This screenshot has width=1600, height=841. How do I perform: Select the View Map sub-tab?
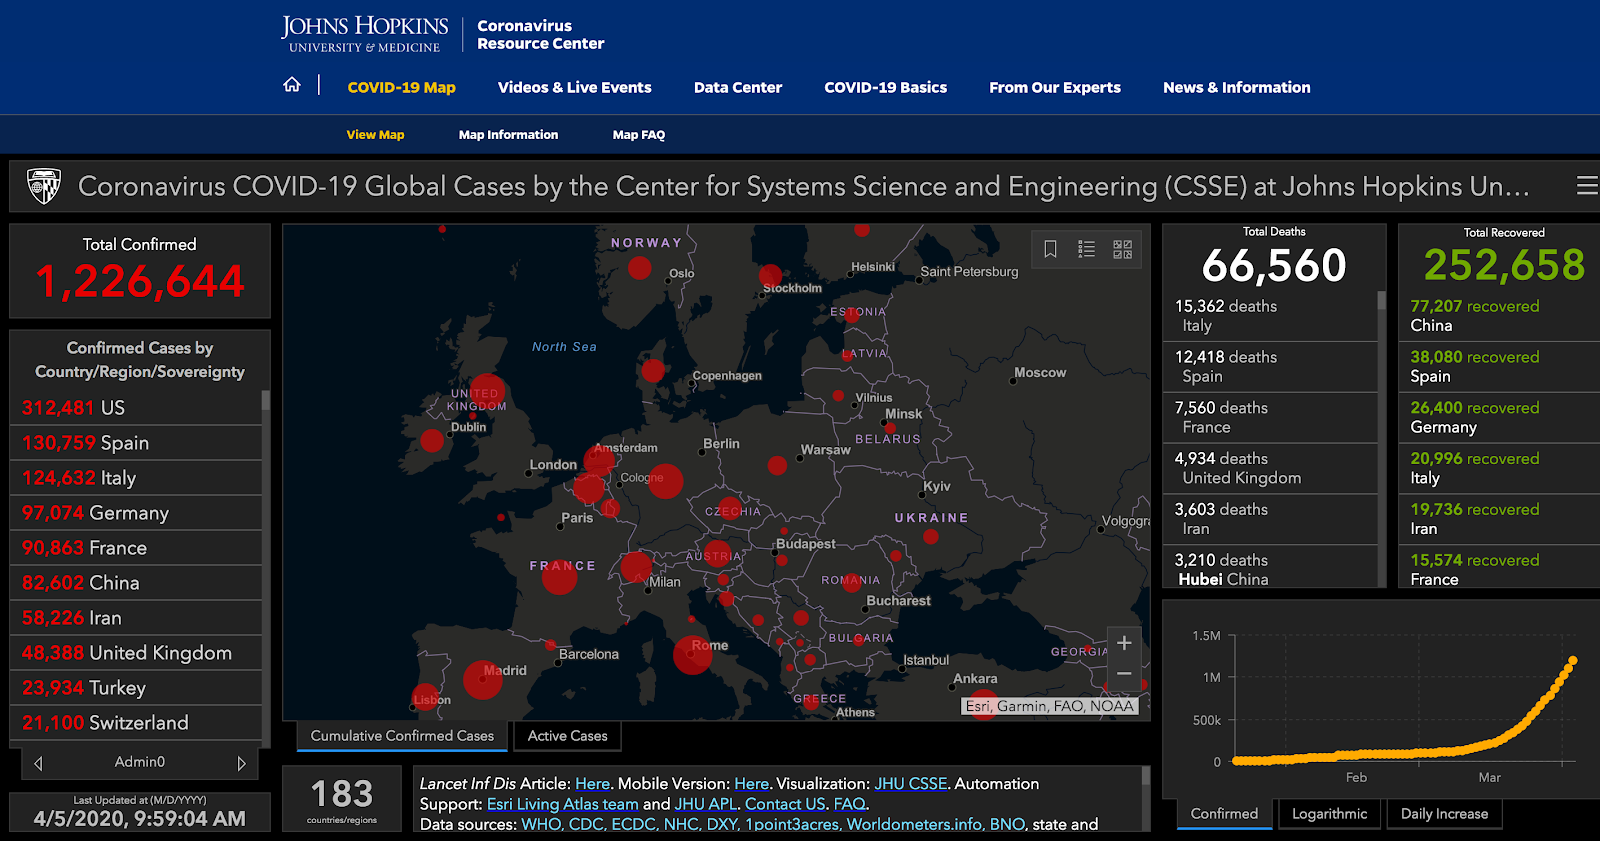coord(376,135)
